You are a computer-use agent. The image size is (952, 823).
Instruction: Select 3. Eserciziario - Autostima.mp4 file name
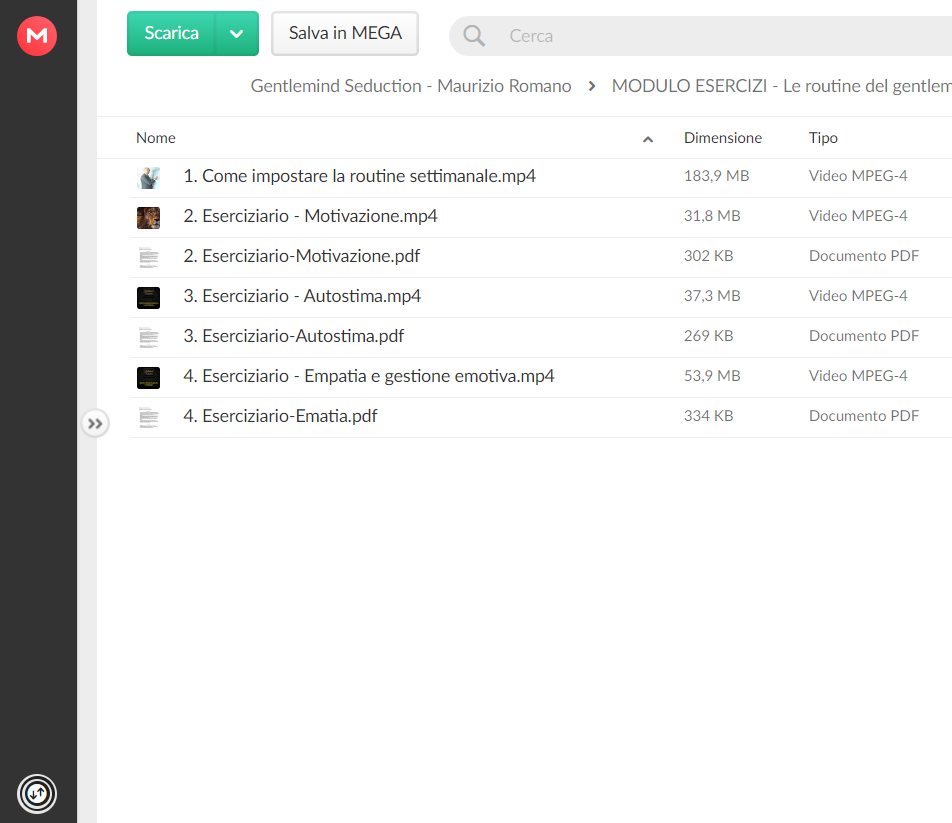[x=302, y=296]
